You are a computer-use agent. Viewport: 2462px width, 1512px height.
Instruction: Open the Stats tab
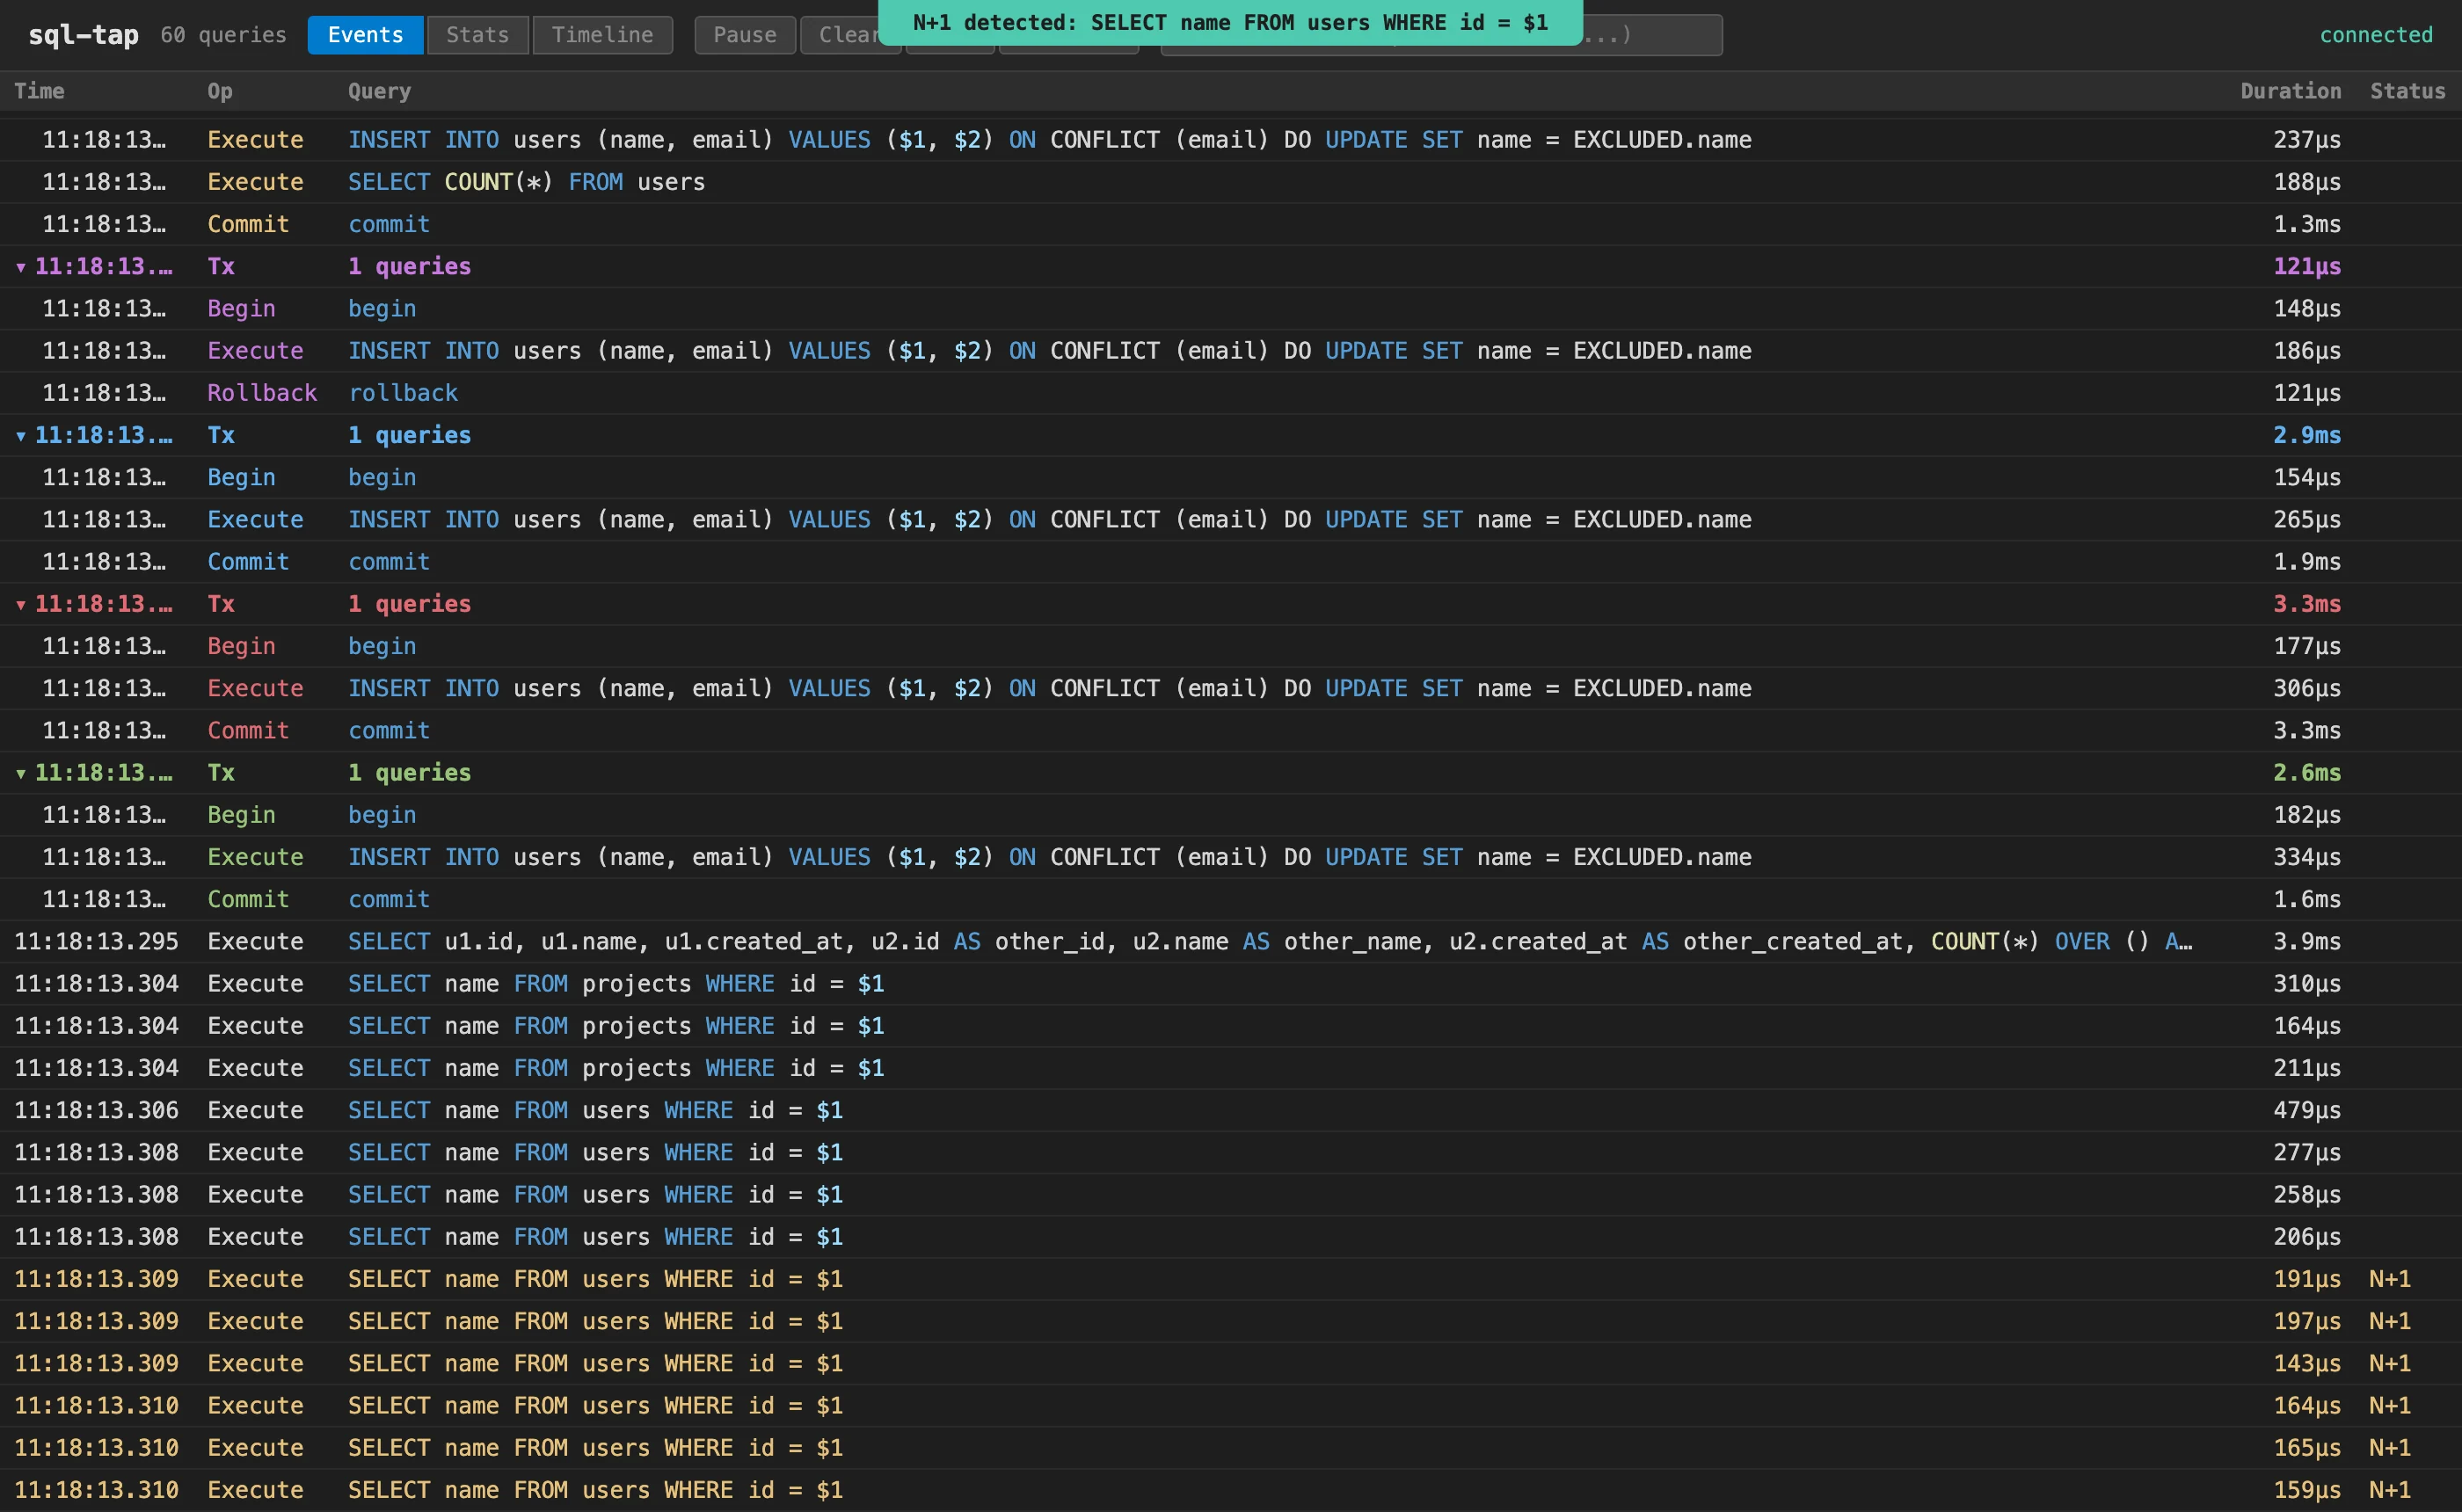pos(477,35)
